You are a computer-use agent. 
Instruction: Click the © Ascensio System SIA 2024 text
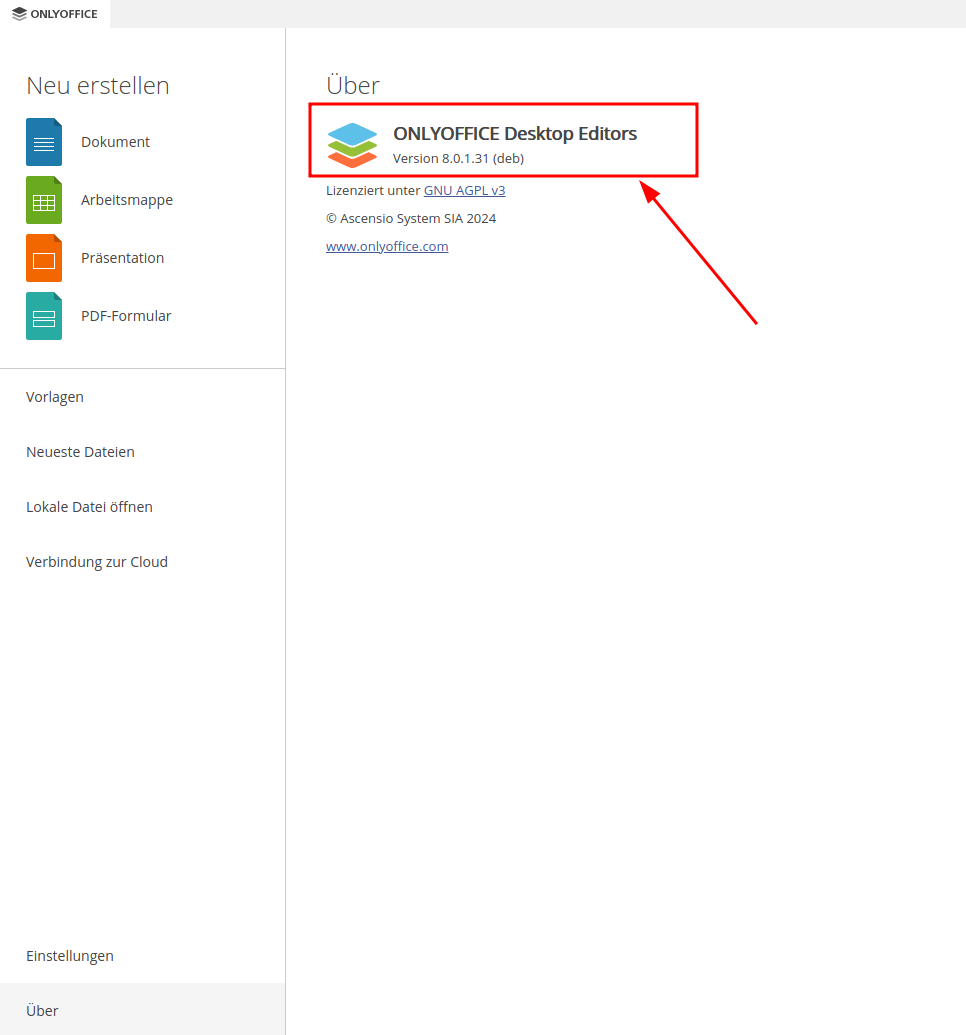[411, 218]
